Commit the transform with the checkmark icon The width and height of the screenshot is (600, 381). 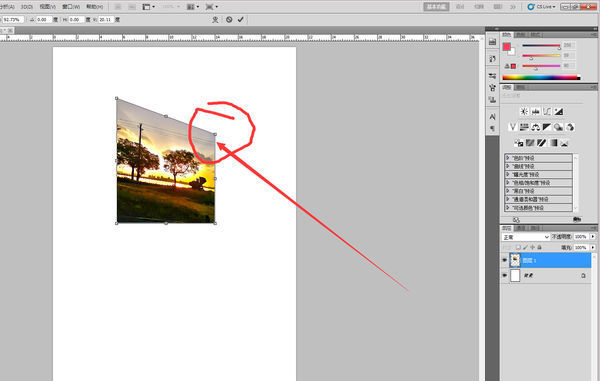click(241, 20)
